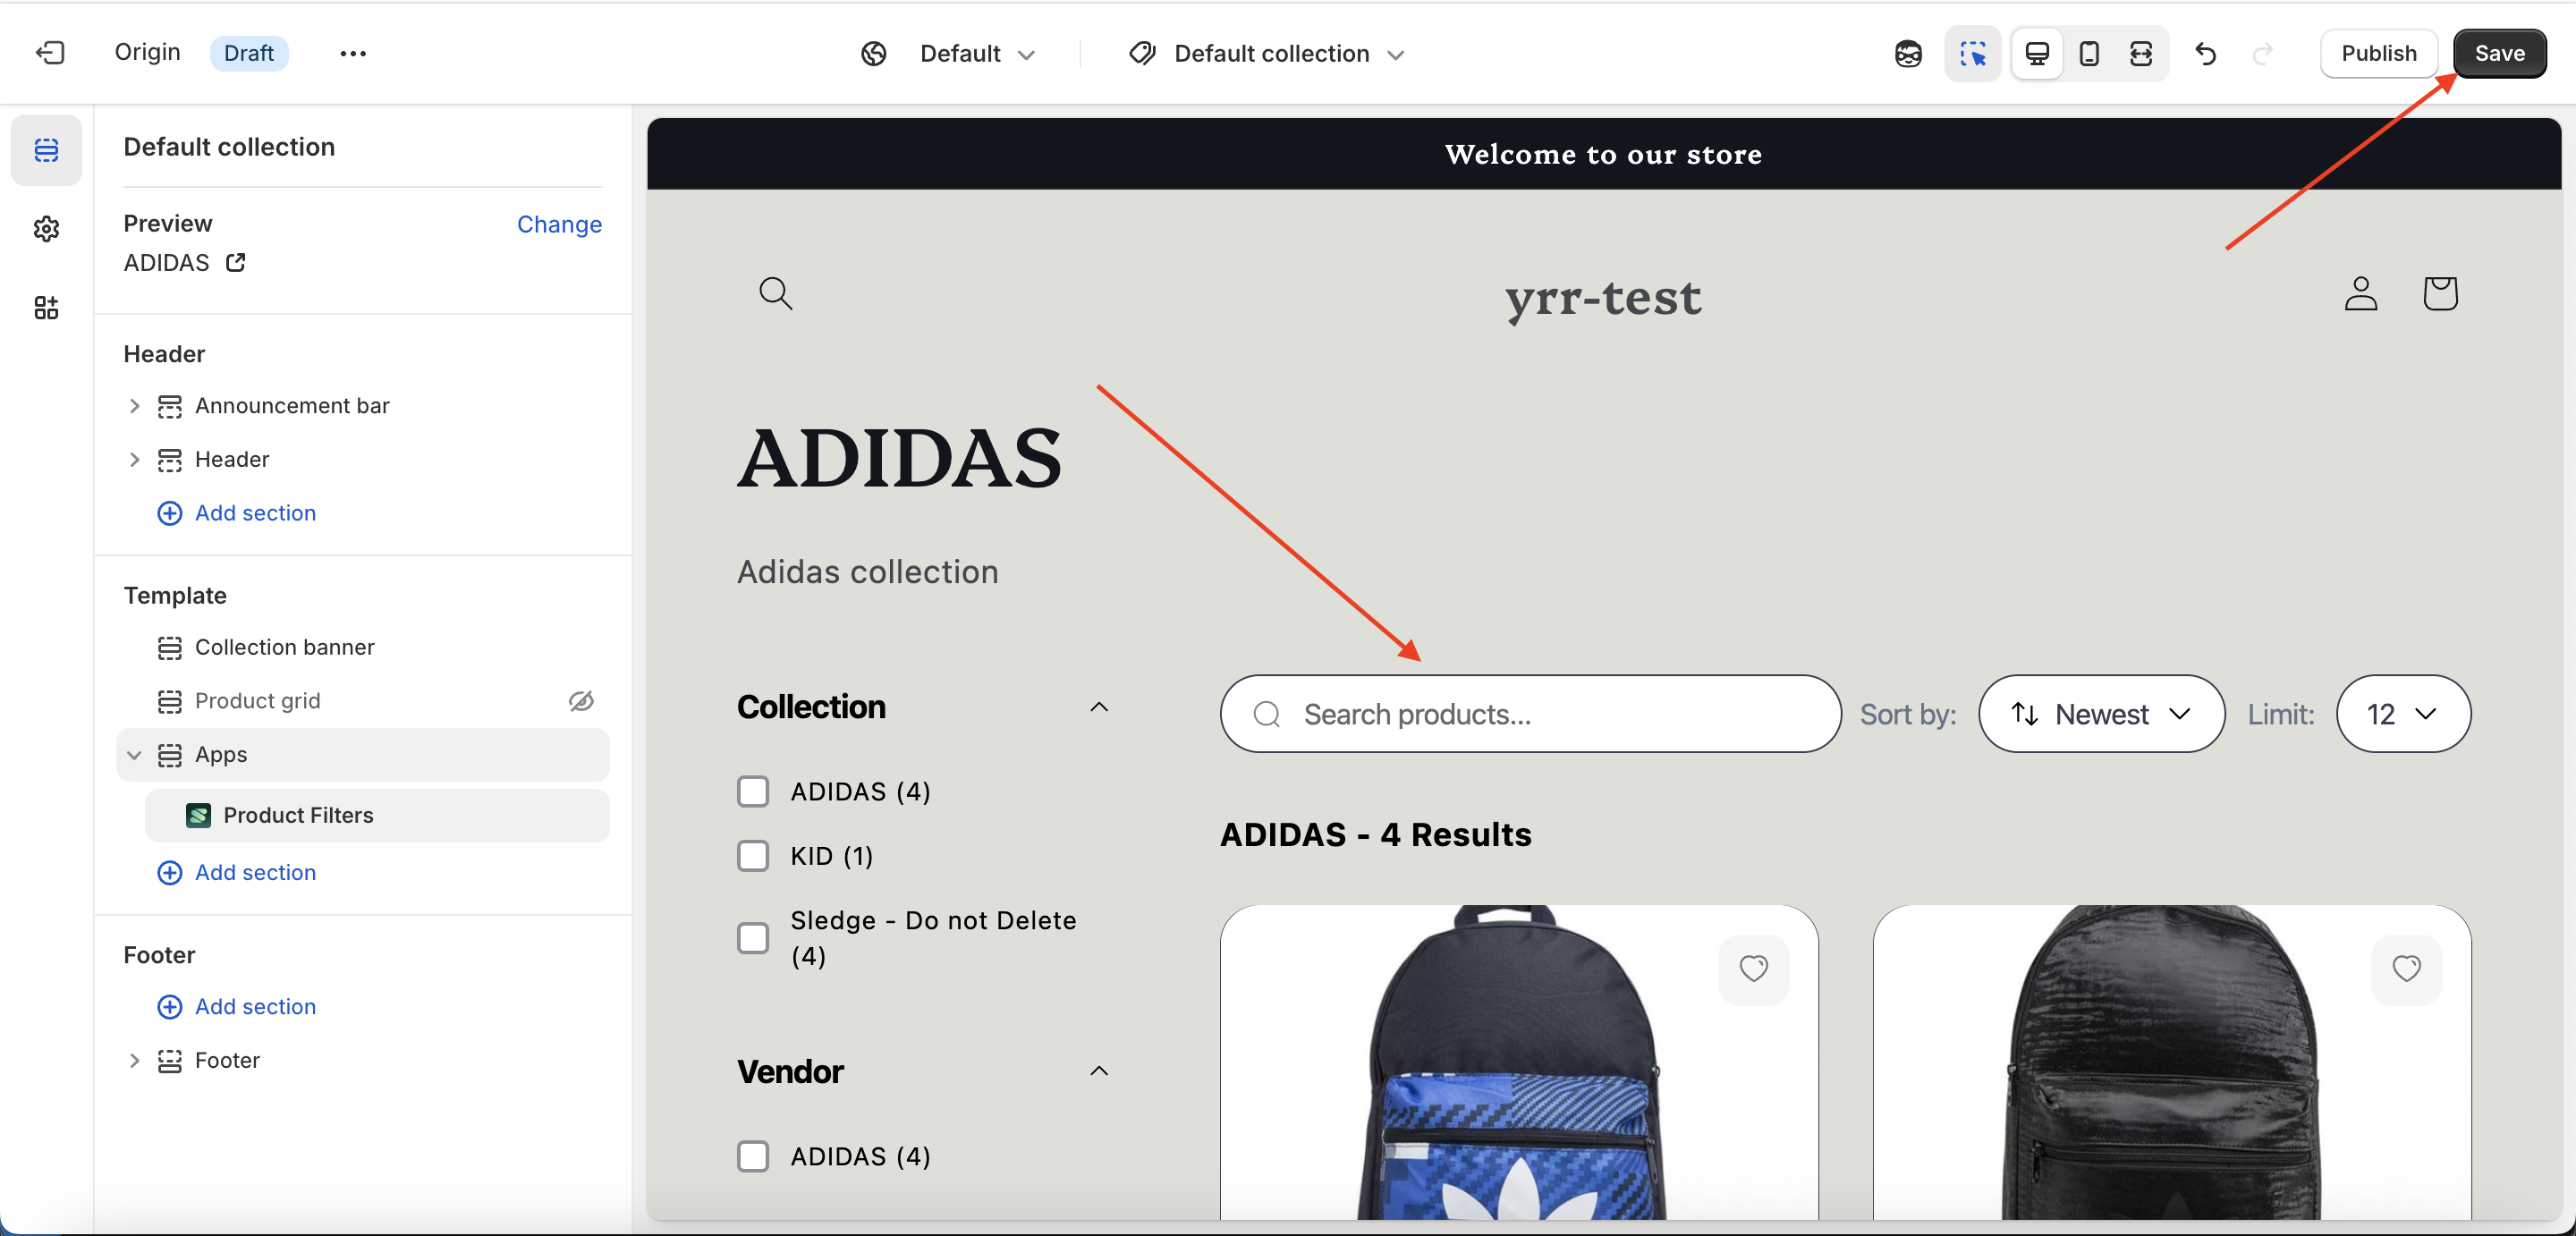This screenshot has height=1236, width=2576.
Task: Collapse the Apps section chevron
Action: pos(136,755)
